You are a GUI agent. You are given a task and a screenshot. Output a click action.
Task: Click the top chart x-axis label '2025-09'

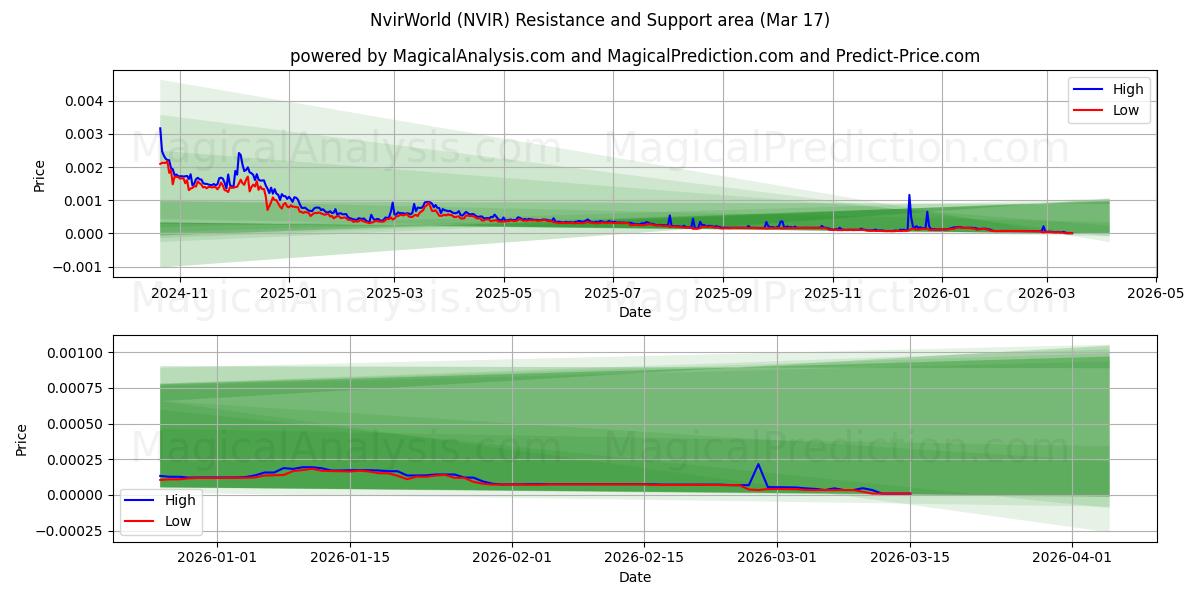[723, 294]
